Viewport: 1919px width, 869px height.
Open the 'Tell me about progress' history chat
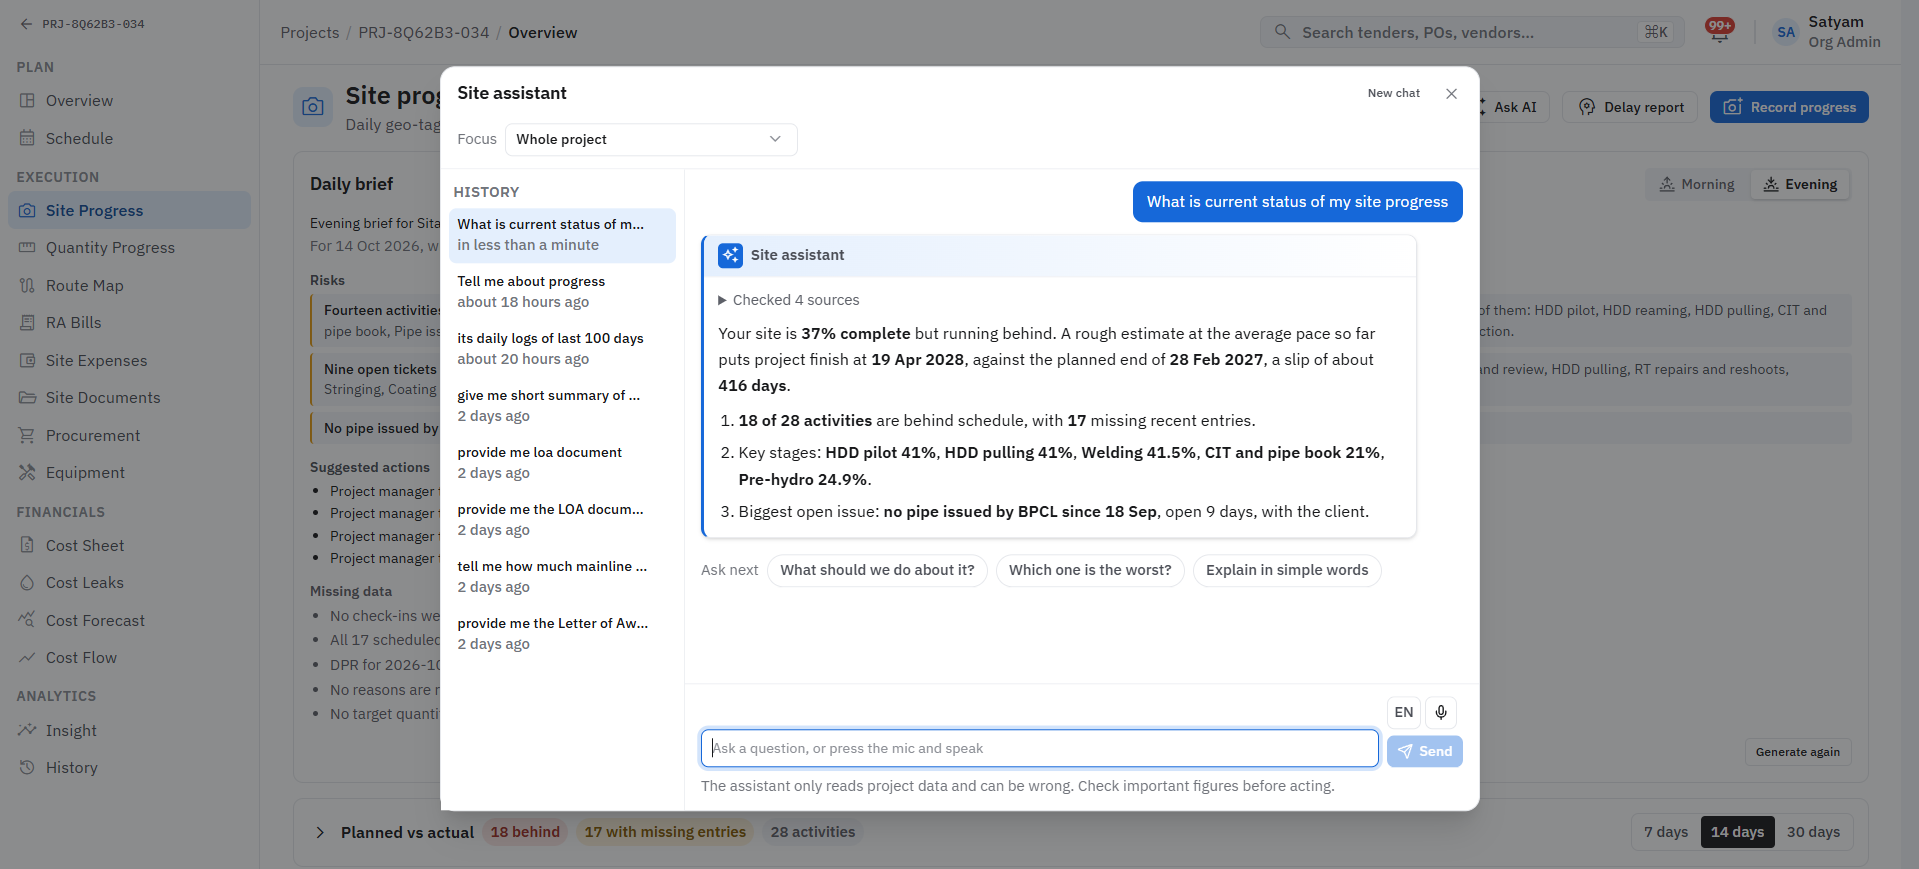point(562,292)
